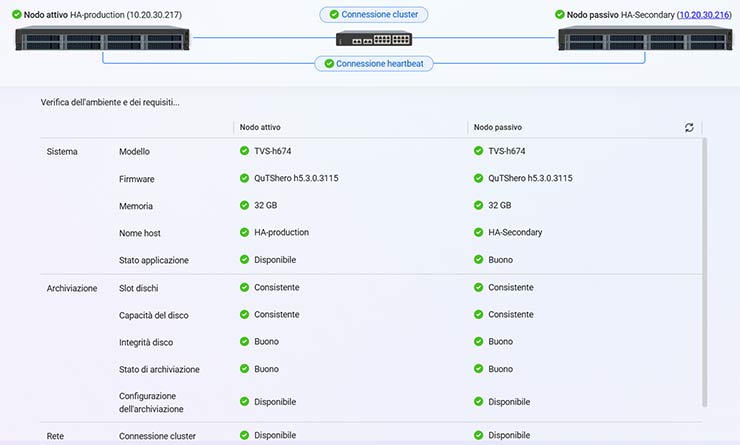Click the passive node HA-Secondary host name value
This screenshot has height=445, width=740.
coord(515,232)
